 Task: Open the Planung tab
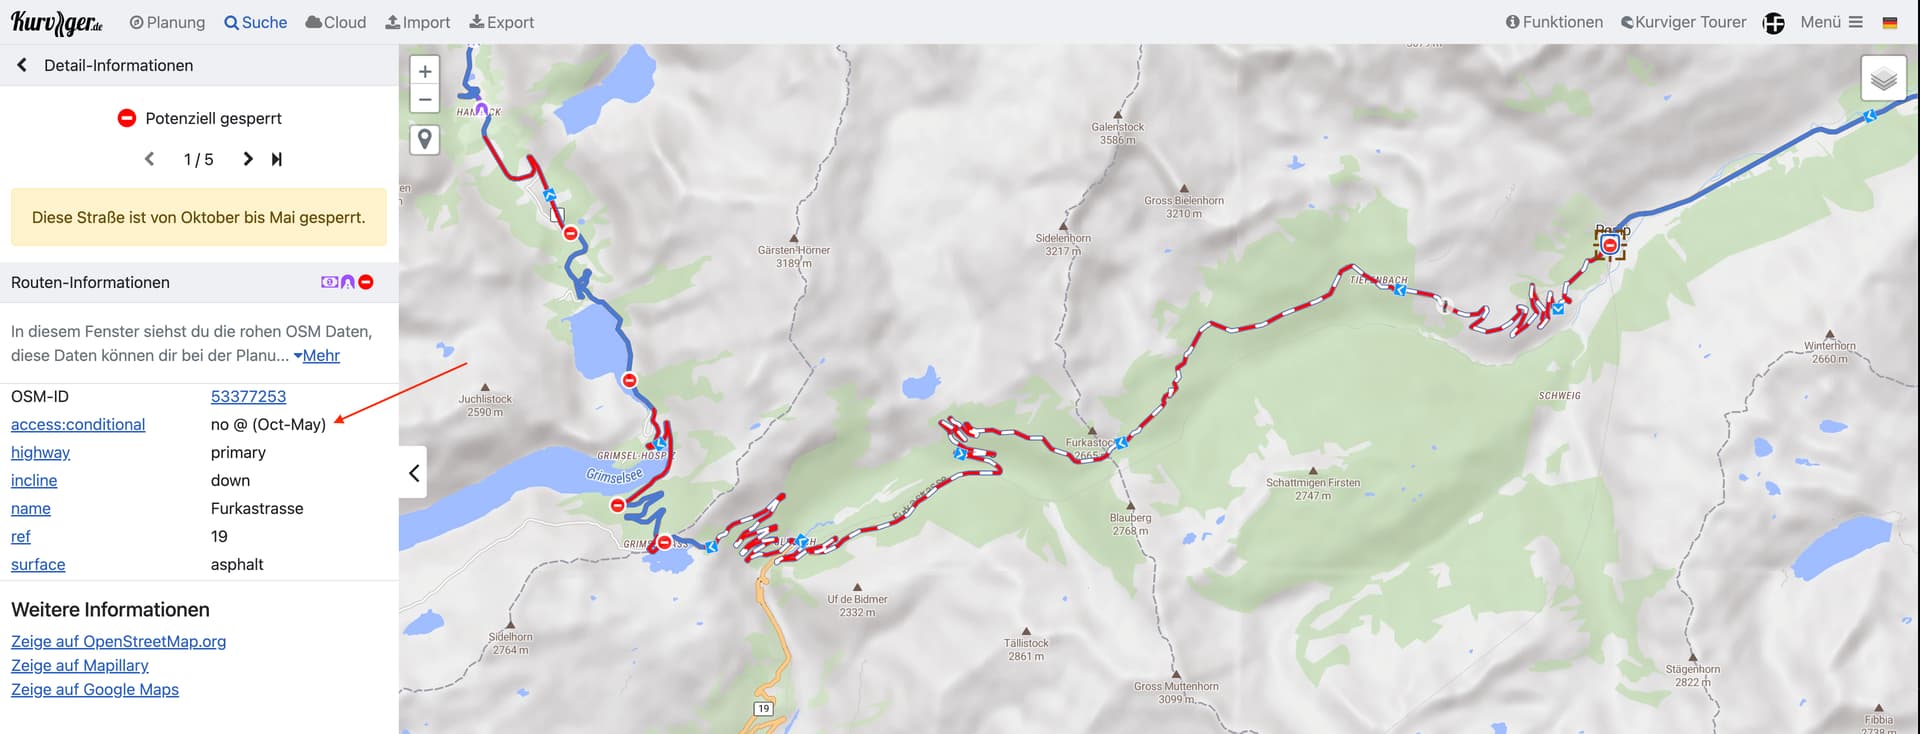[167, 22]
